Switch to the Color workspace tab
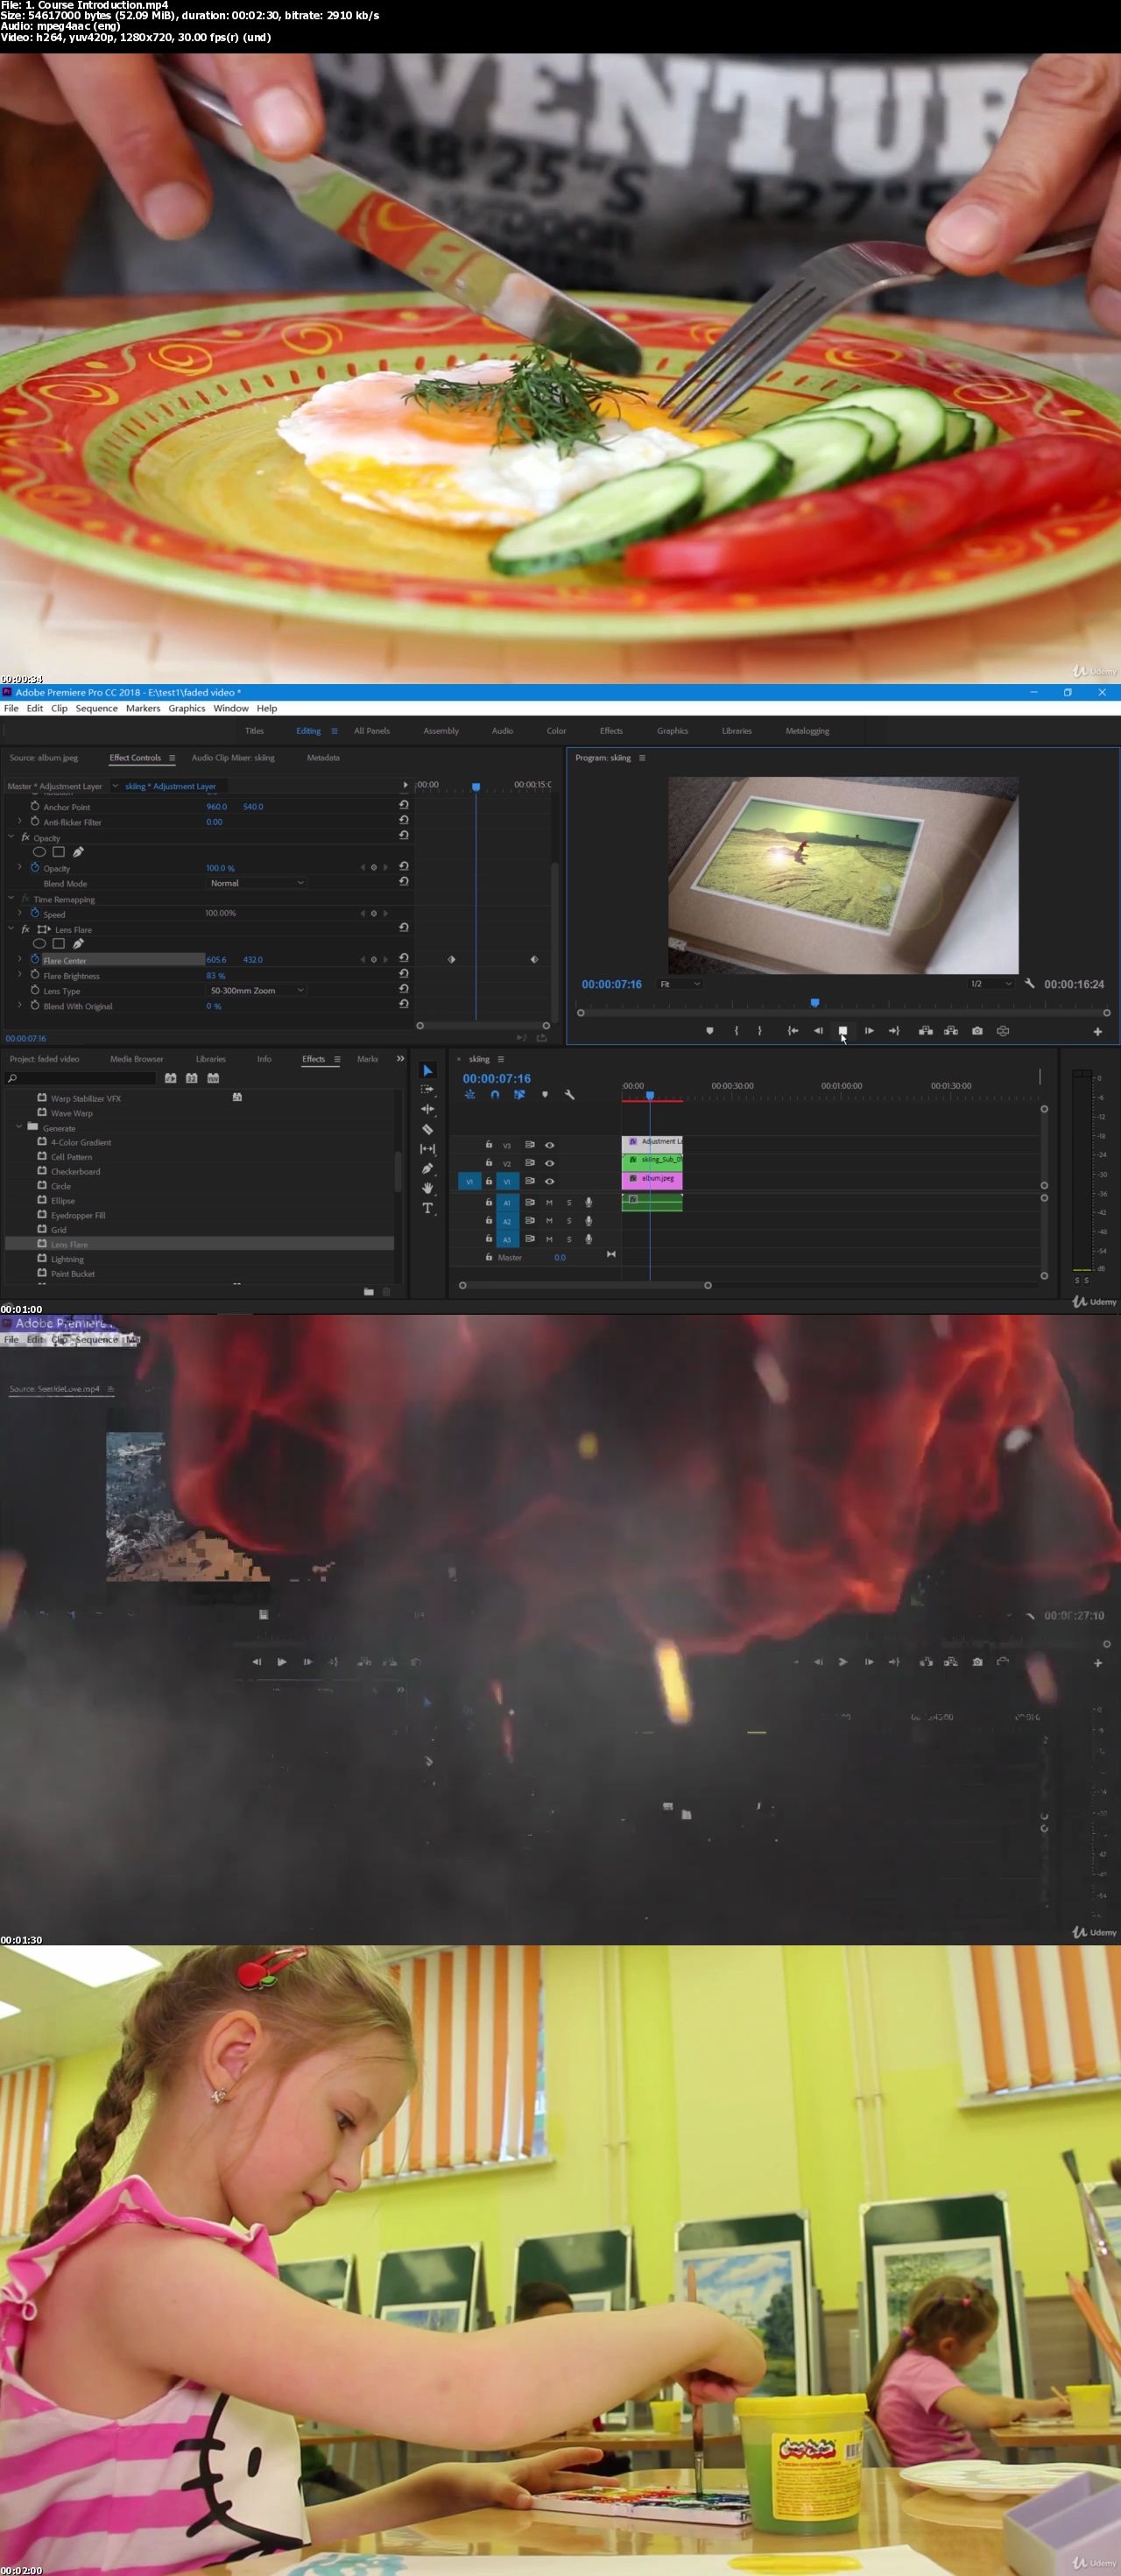Image resolution: width=1121 pixels, height=2576 pixels. point(556,731)
